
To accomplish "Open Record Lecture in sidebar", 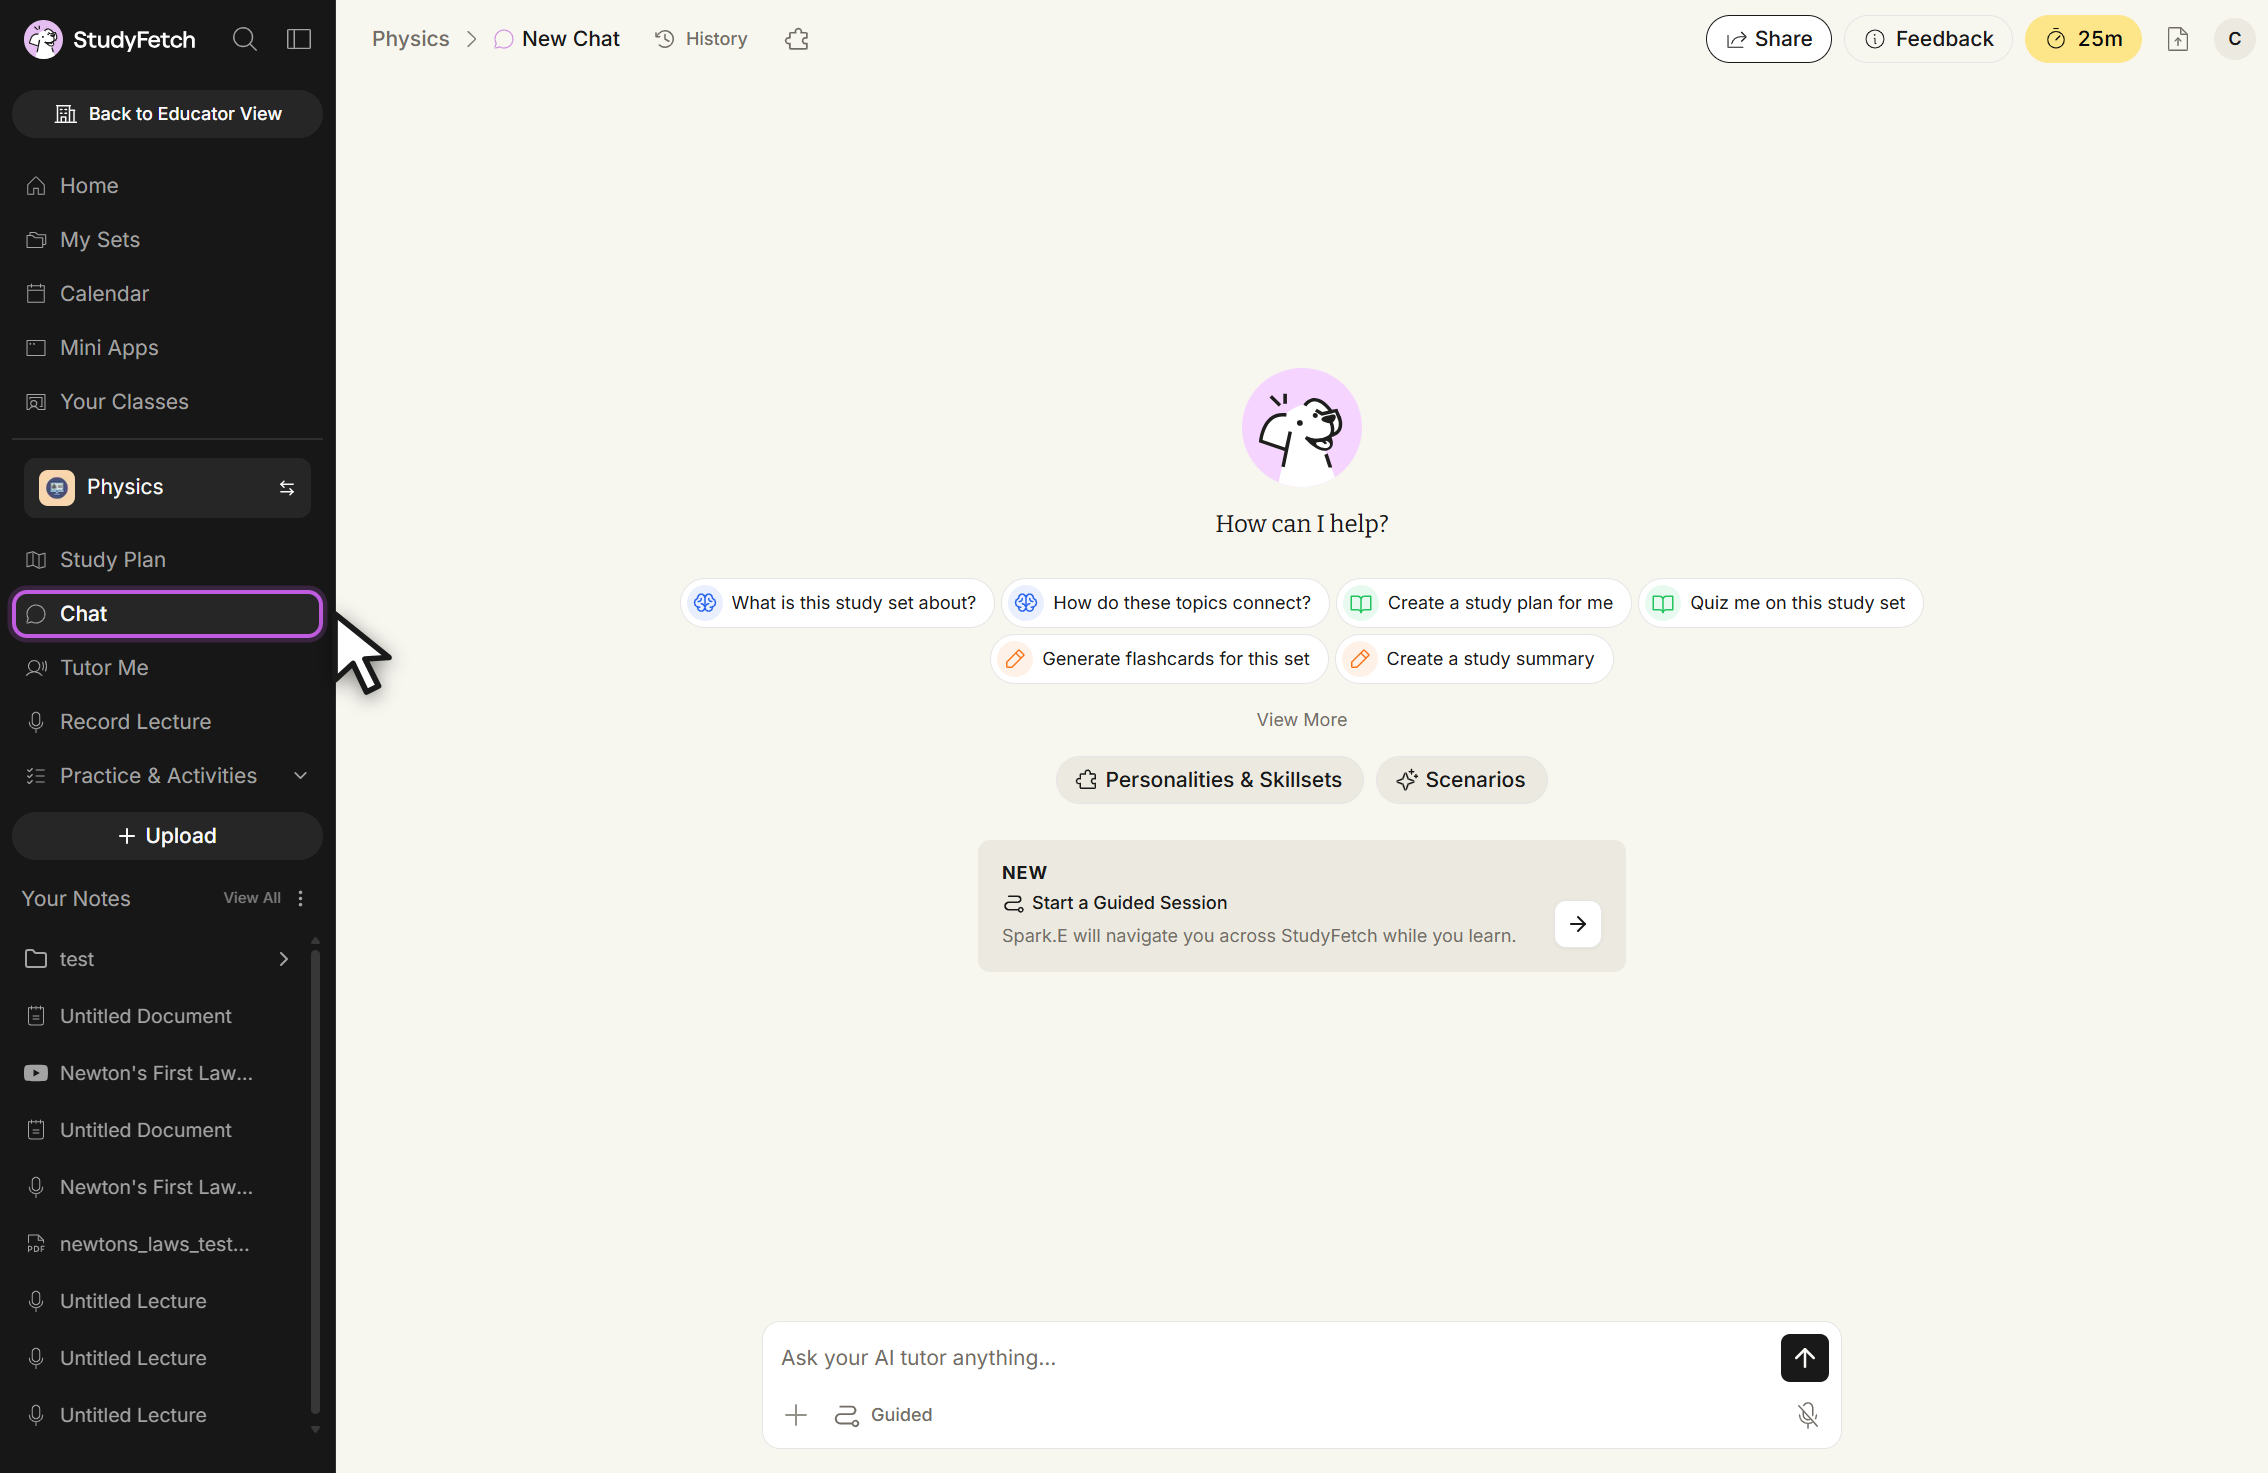I will 167,722.
